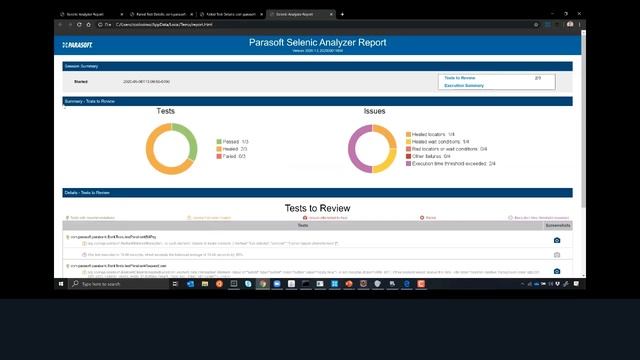This screenshot has height=360, width=640.
Task: Close the active Selenic Analyzer Report tab
Action: click(331, 14)
